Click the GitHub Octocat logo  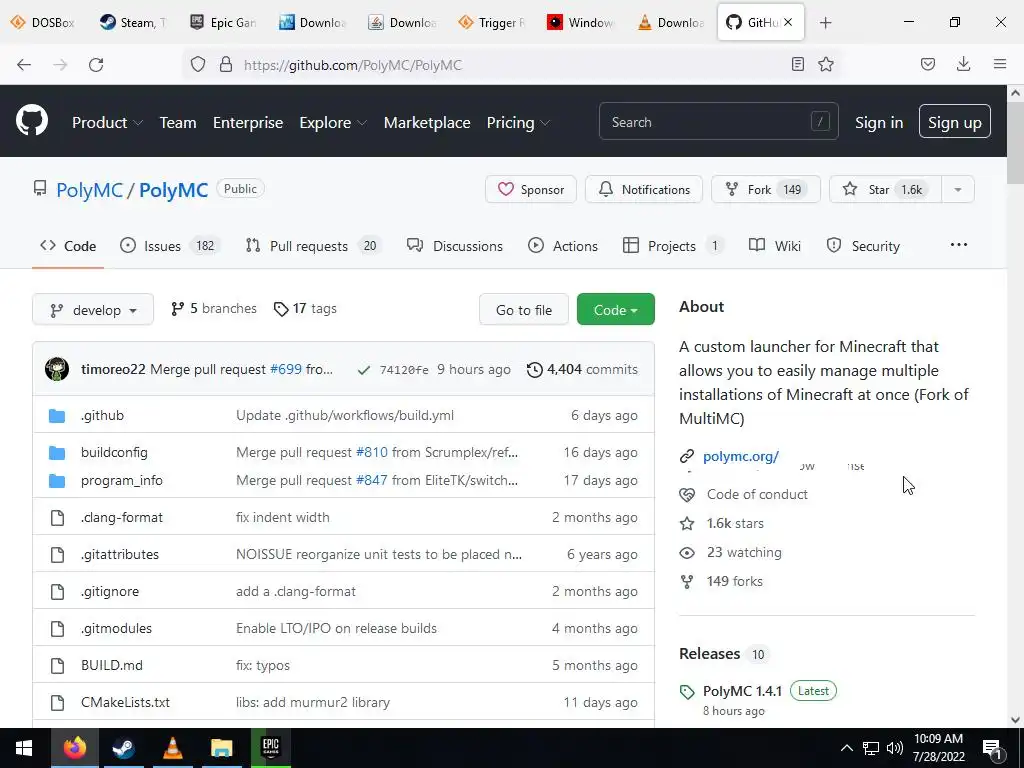point(32,121)
